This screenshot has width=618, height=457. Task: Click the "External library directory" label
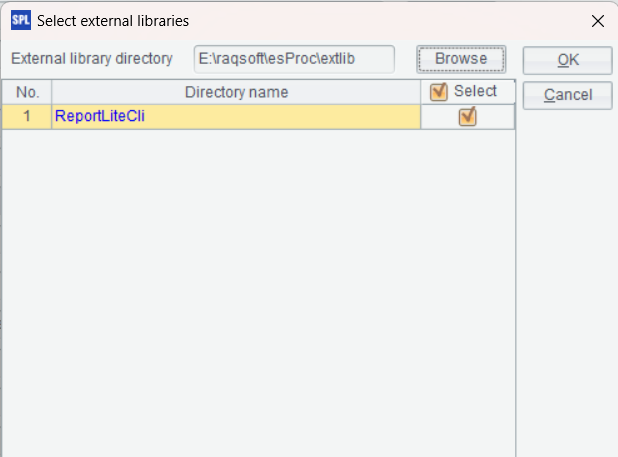(x=92, y=59)
